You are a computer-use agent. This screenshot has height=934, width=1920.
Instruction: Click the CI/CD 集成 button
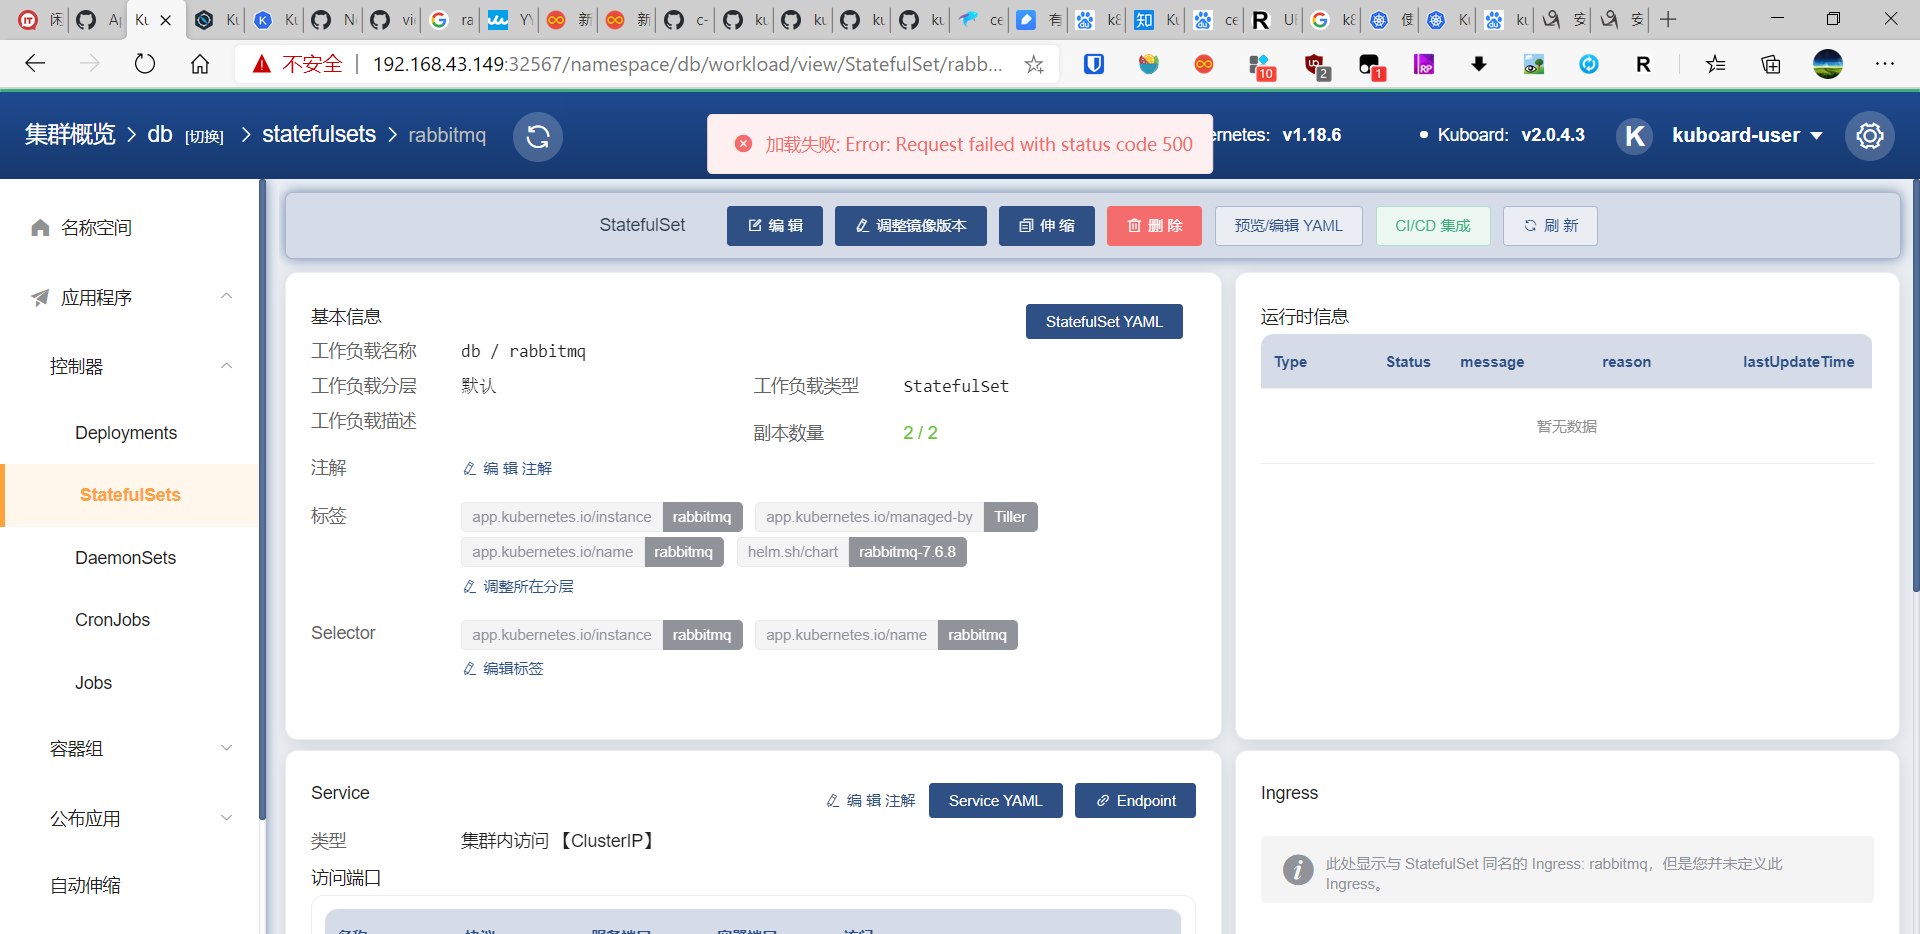click(x=1433, y=225)
